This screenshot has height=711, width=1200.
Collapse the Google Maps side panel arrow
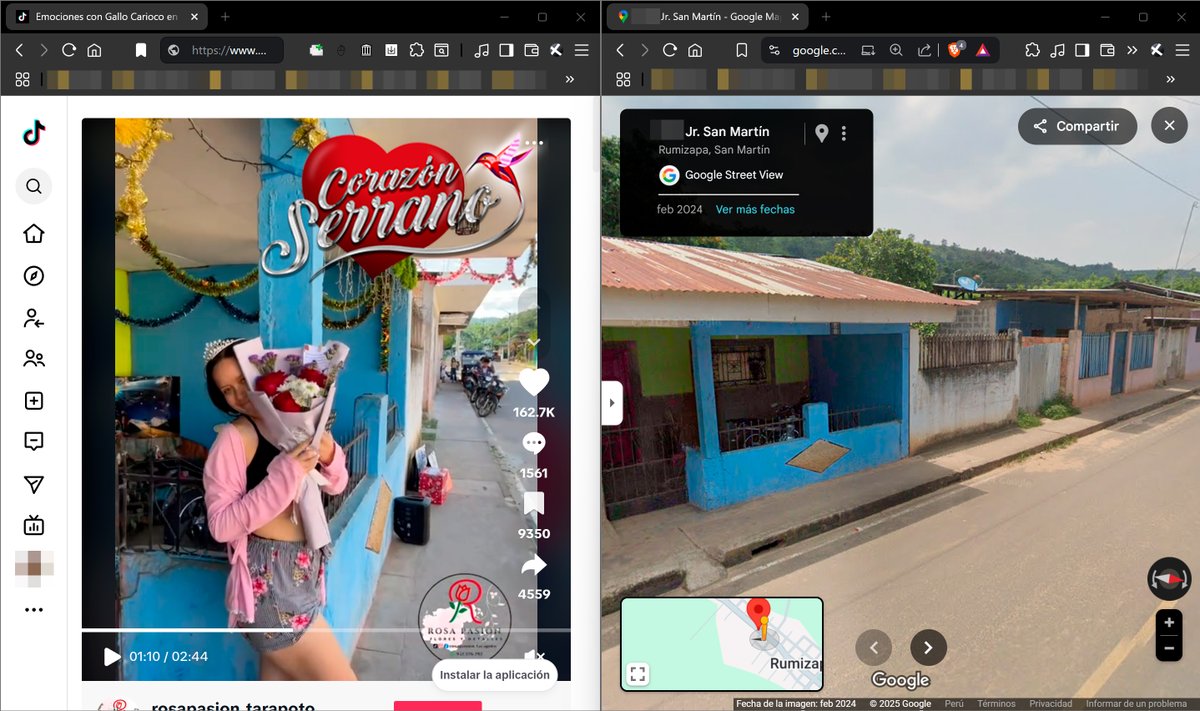(x=612, y=403)
